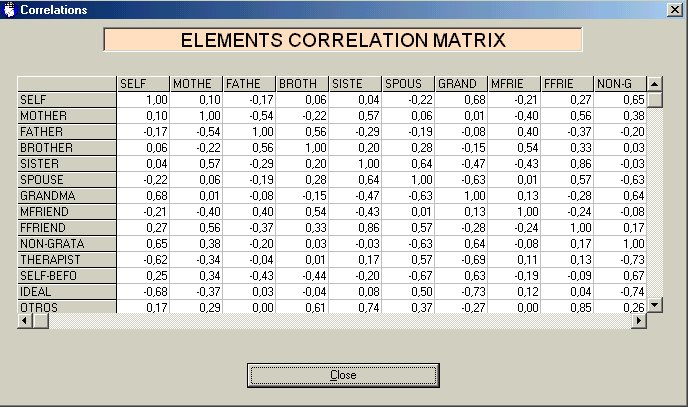This screenshot has height=407, width=688.
Task: Select the NON-G column header
Action: point(620,83)
